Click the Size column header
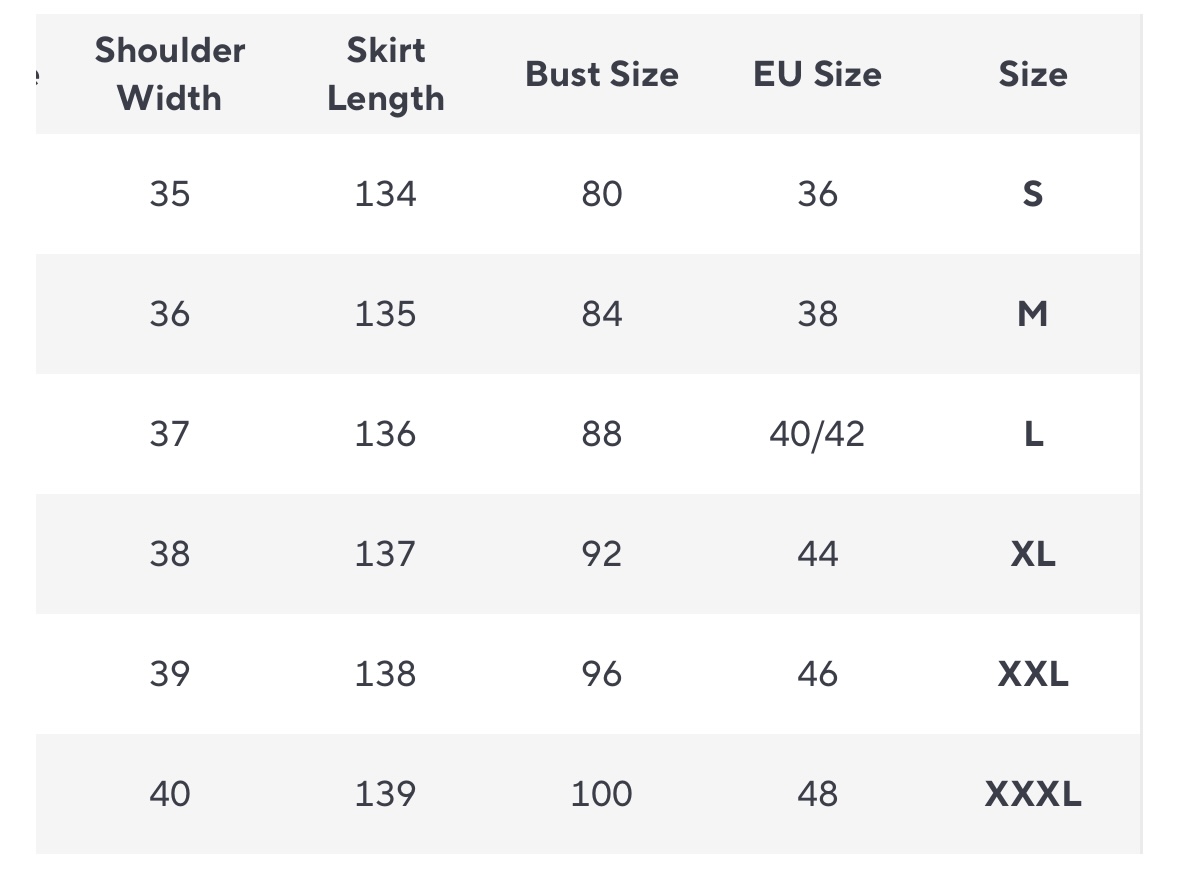Viewport: 1179px width, 876px height. point(1032,74)
